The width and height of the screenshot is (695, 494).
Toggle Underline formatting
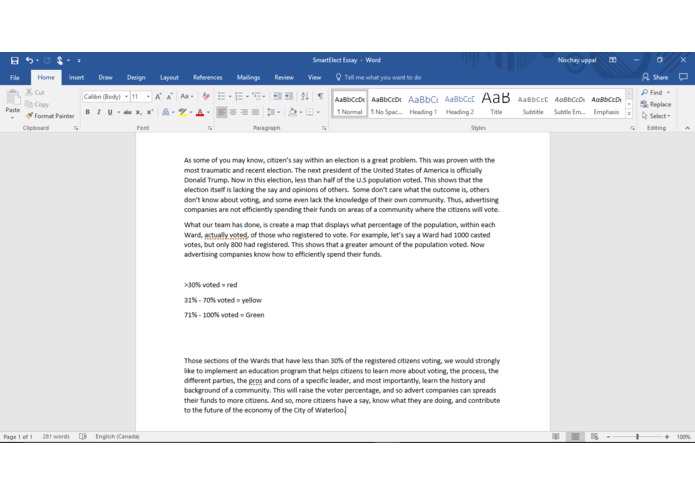[x=109, y=113]
